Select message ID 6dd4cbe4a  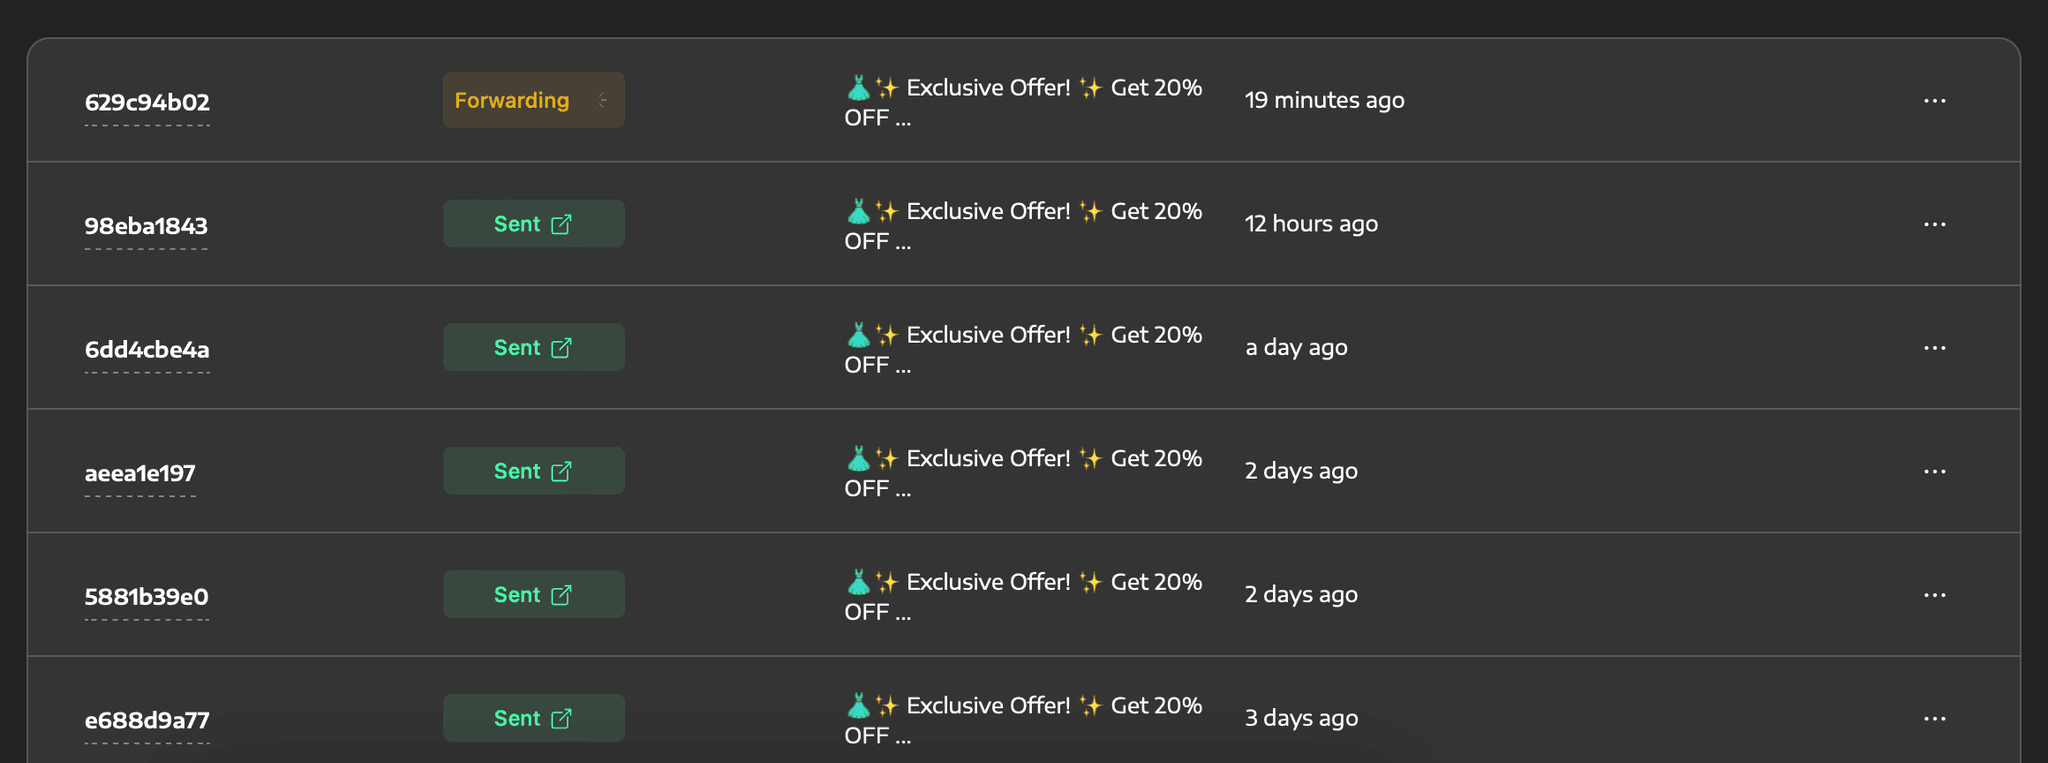click(147, 349)
